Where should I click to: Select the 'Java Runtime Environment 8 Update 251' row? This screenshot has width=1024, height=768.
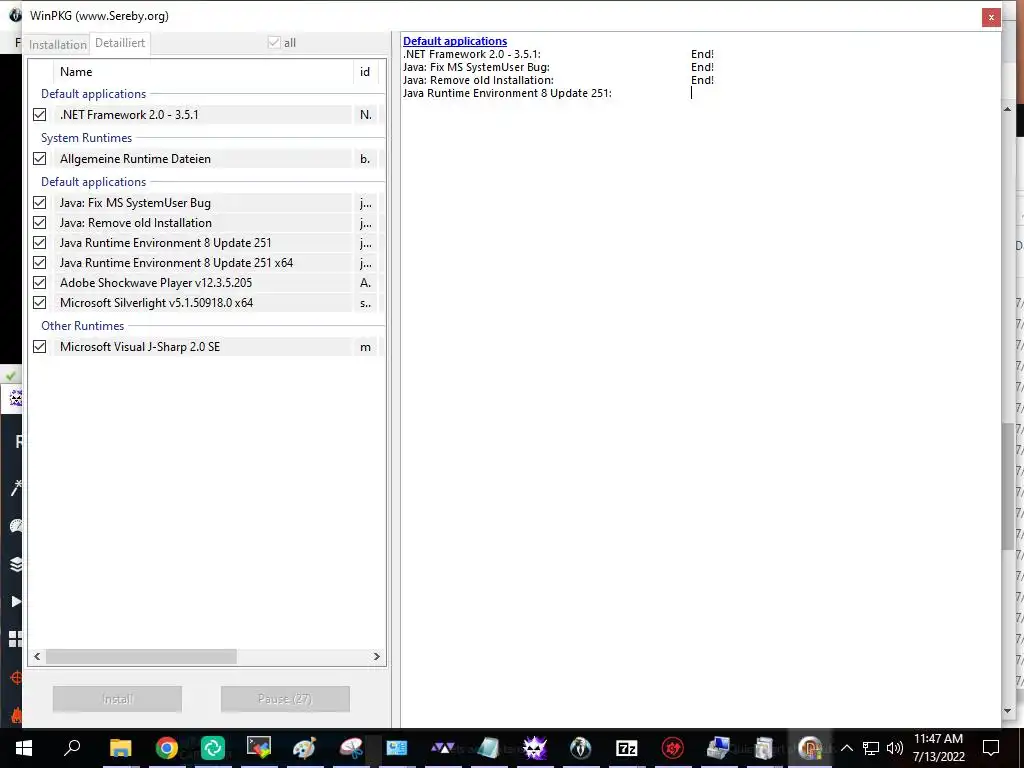pos(205,243)
